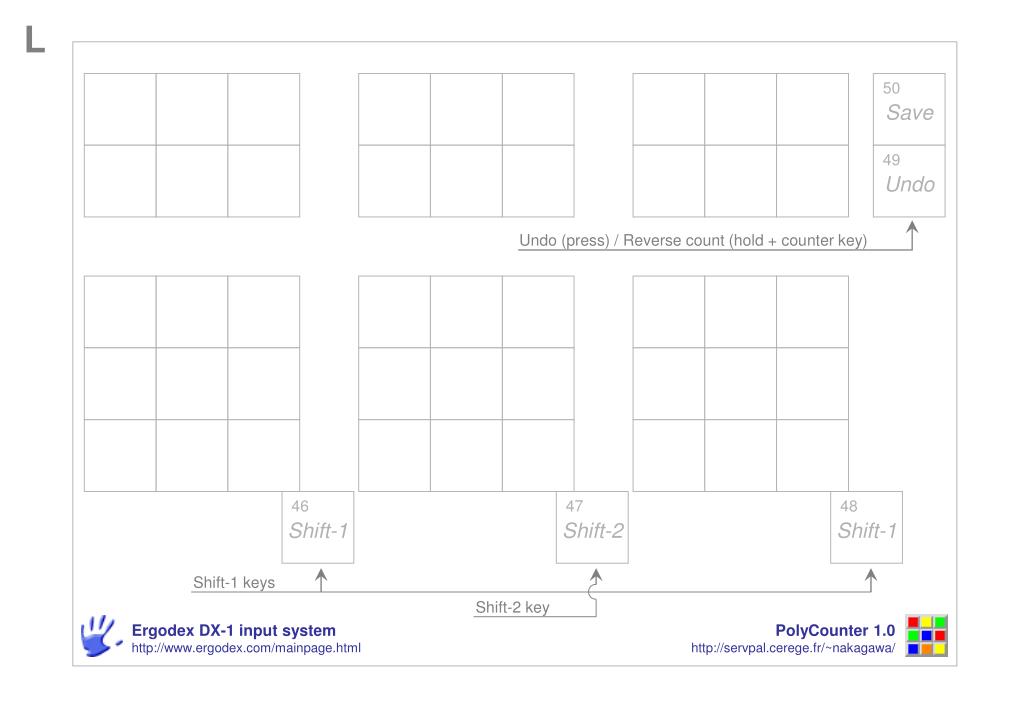Screen dimensions: 1023x708
Task: Click the Shift-2 key numbered 47
Action: point(592,527)
